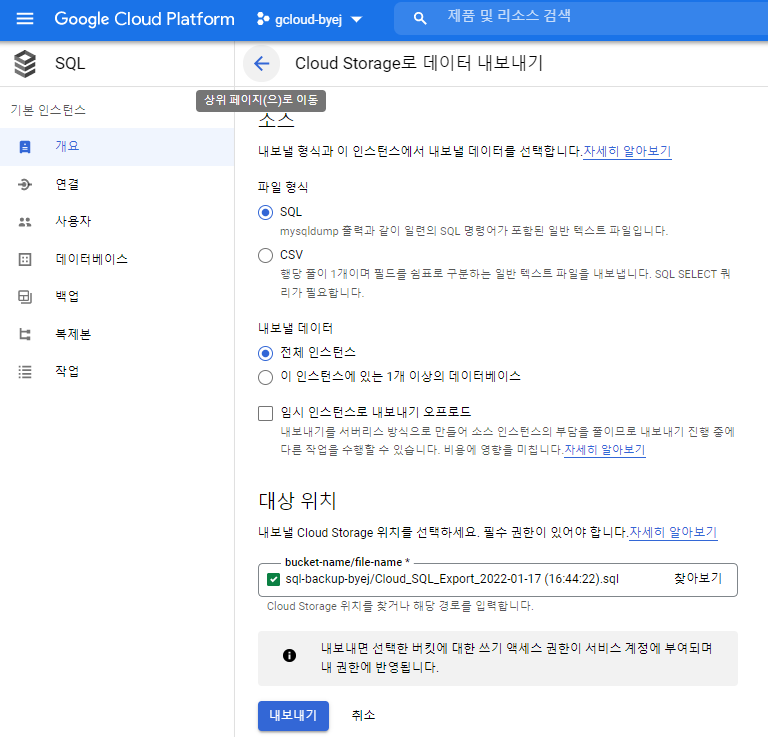Click the 복제본 replica icon
Image resolution: width=768 pixels, height=737 pixels.
point(24,334)
